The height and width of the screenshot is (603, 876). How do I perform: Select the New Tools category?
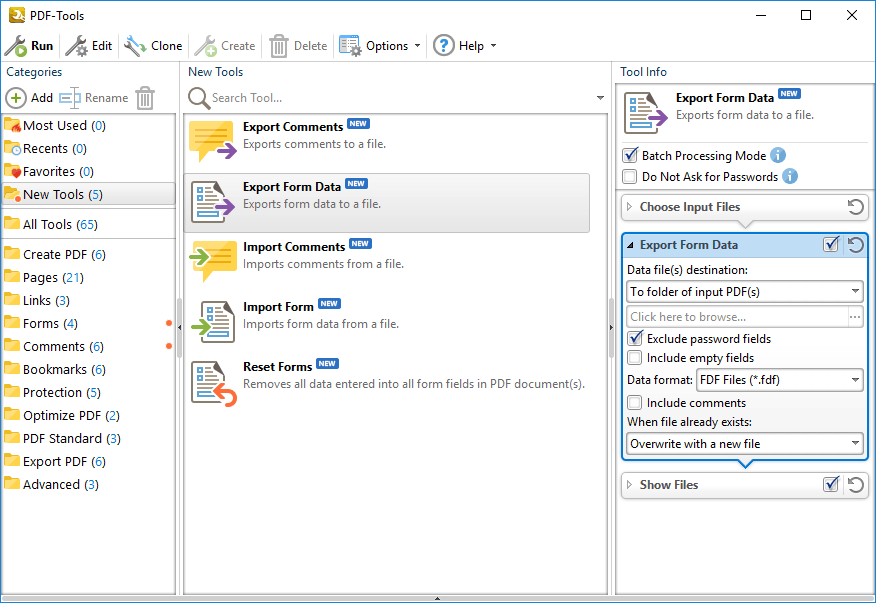click(88, 194)
